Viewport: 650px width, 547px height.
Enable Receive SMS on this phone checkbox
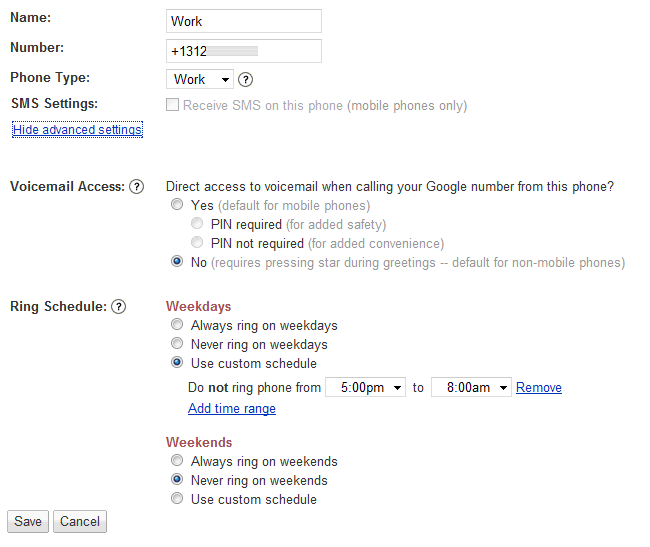pos(172,104)
